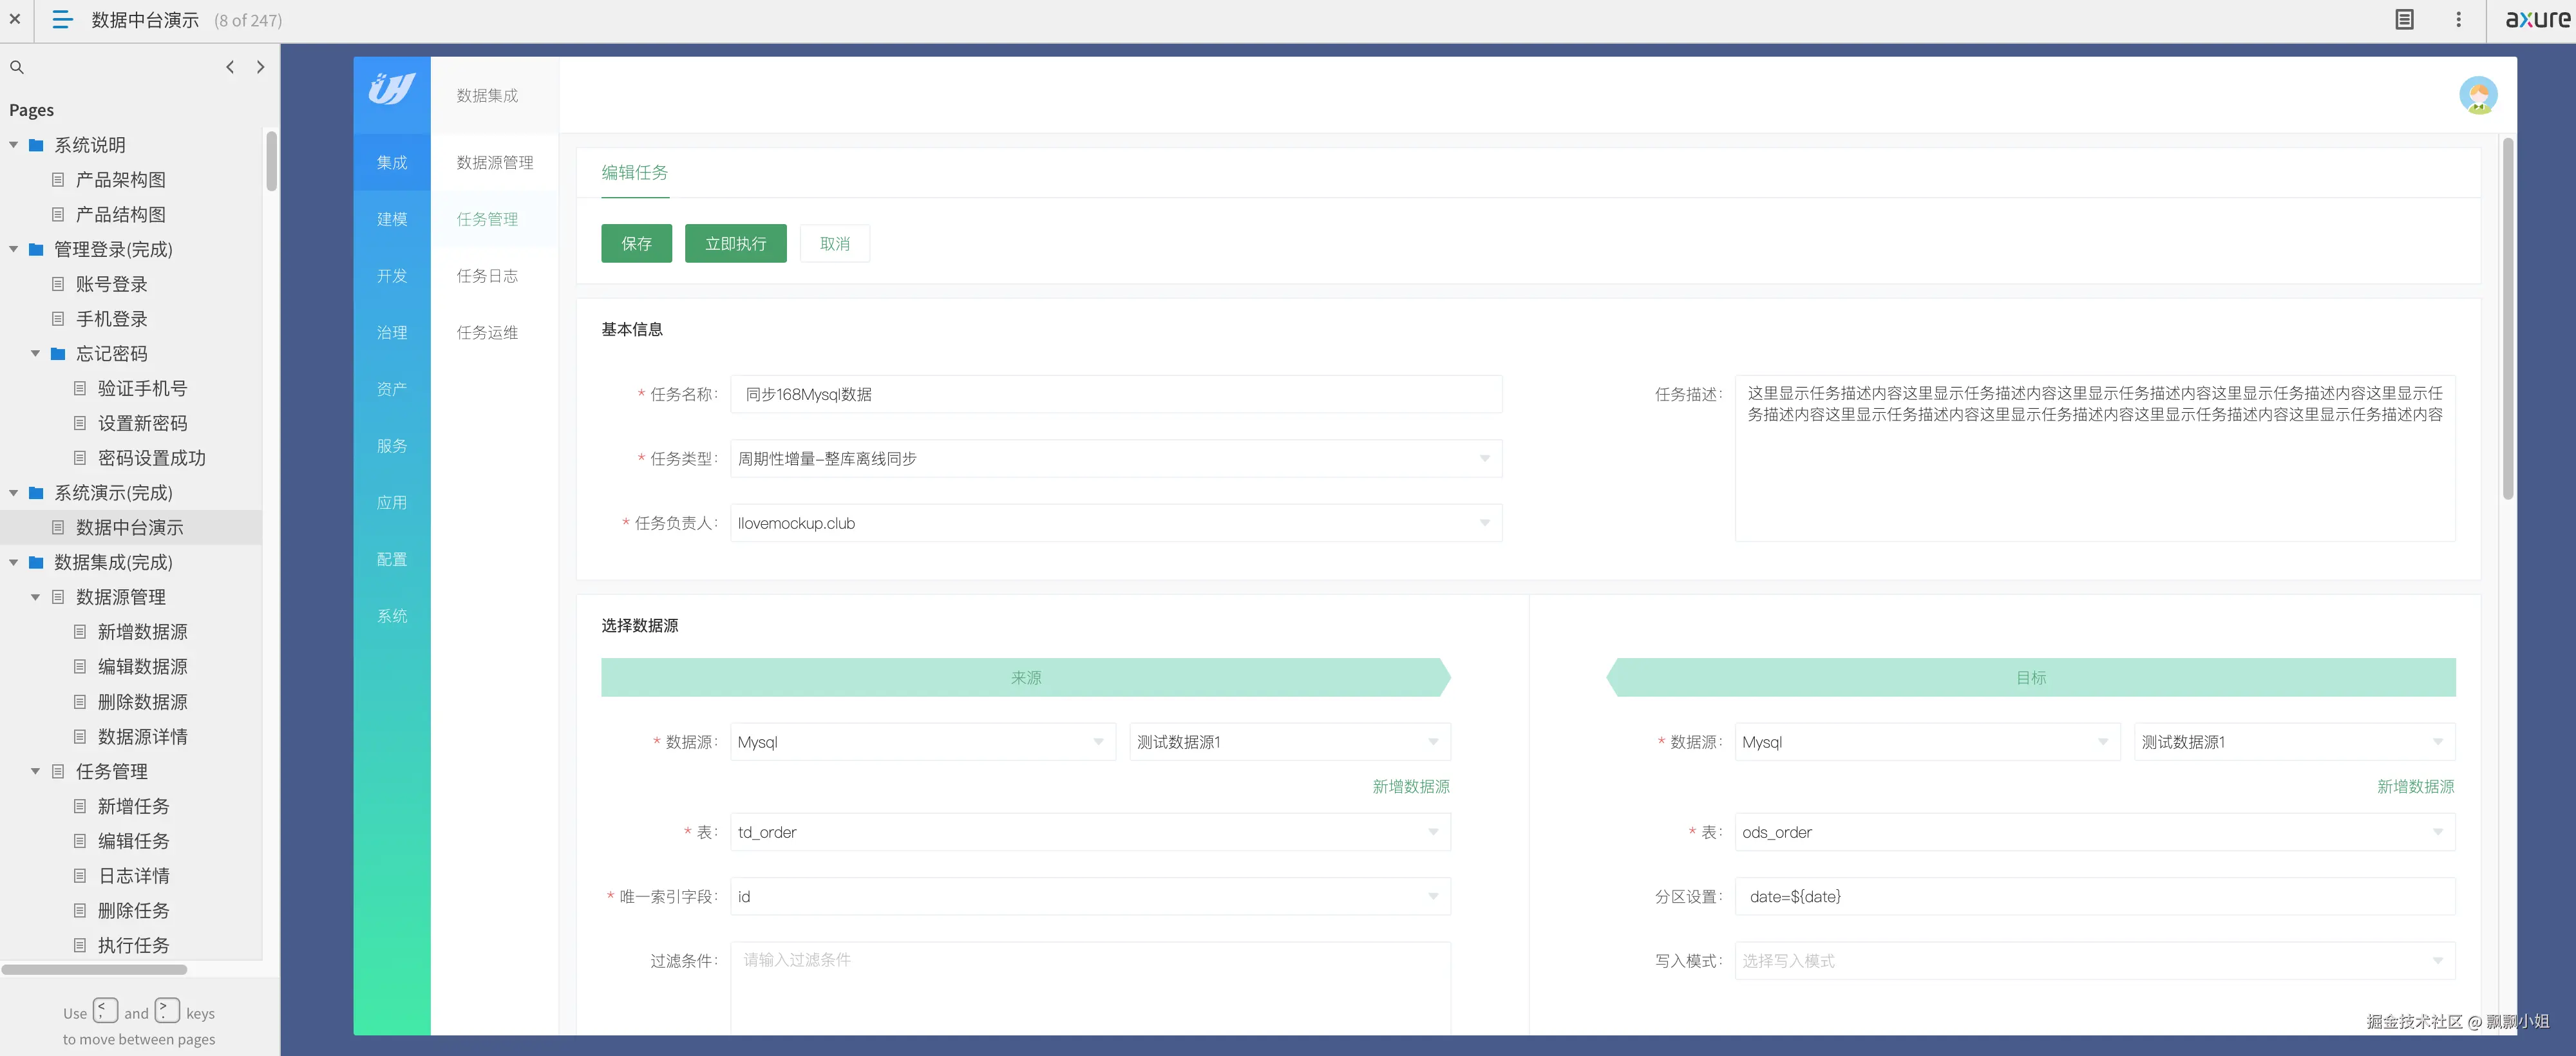Open 数据源管理 from the submenu
The width and height of the screenshot is (2576, 1056).
pos(494,162)
